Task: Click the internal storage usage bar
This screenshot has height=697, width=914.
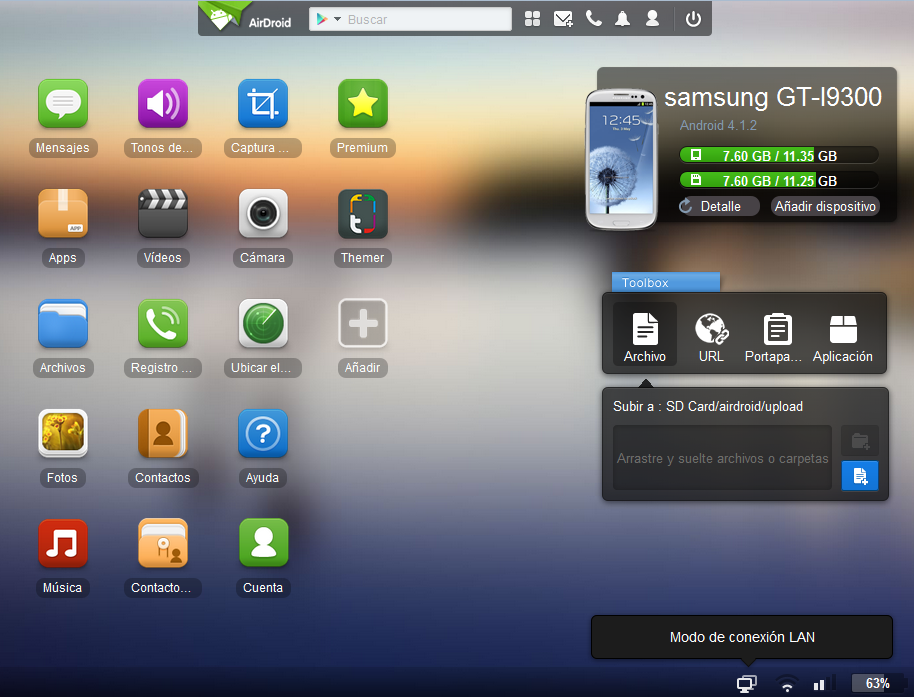Action: tap(779, 156)
